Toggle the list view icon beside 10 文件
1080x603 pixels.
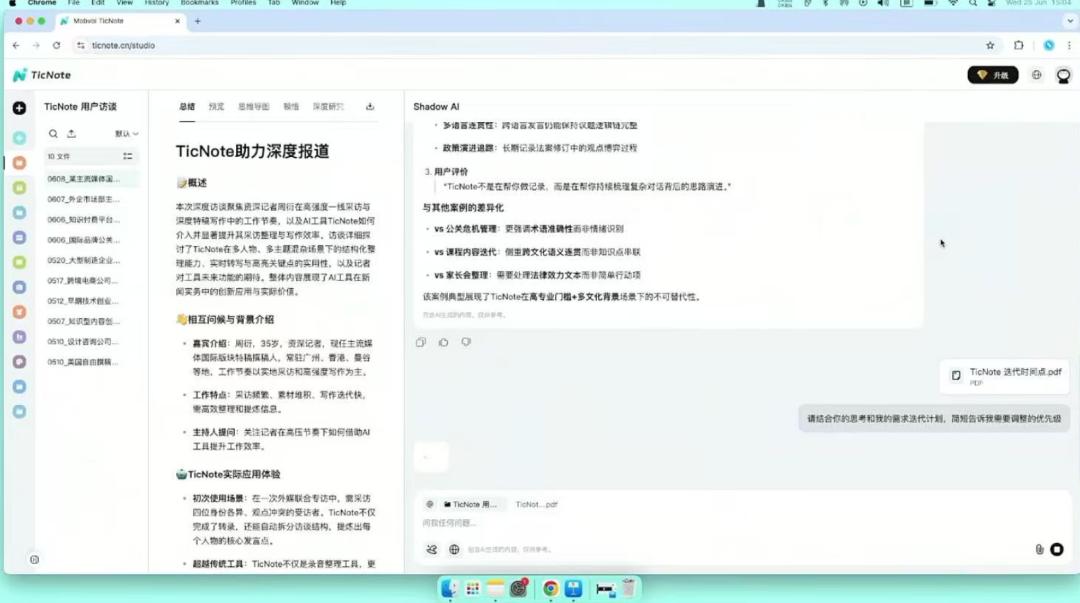[128, 156]
